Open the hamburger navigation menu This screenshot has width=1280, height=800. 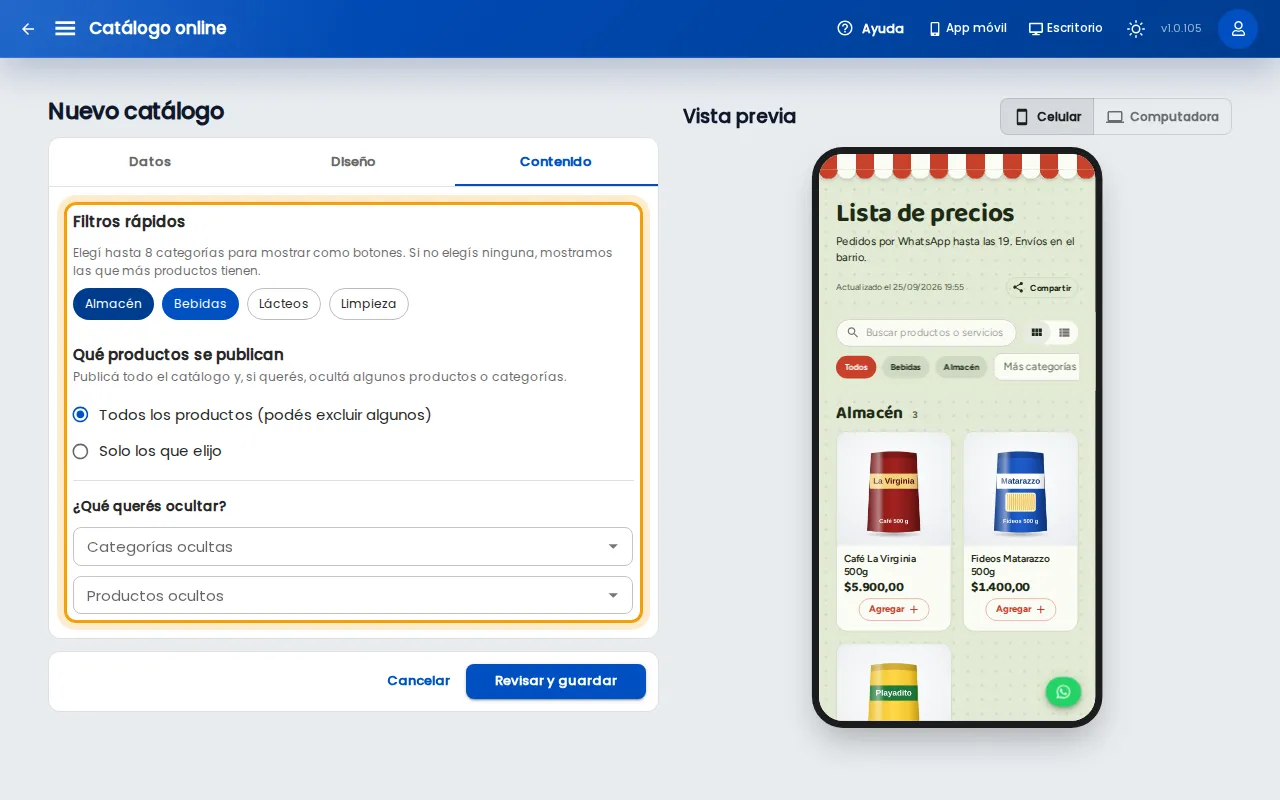[65, 29]
